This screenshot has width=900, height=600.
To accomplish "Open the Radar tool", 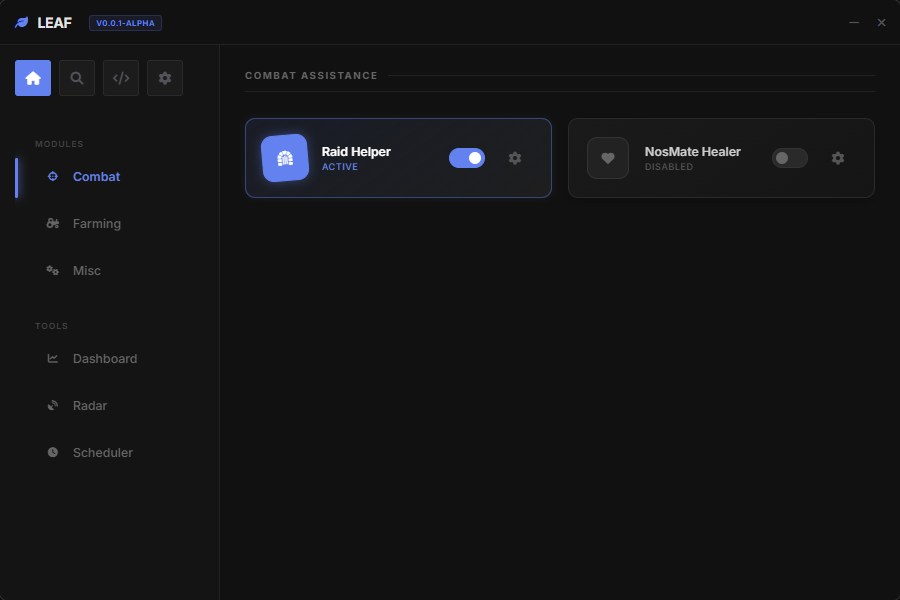I will (109, 406).
